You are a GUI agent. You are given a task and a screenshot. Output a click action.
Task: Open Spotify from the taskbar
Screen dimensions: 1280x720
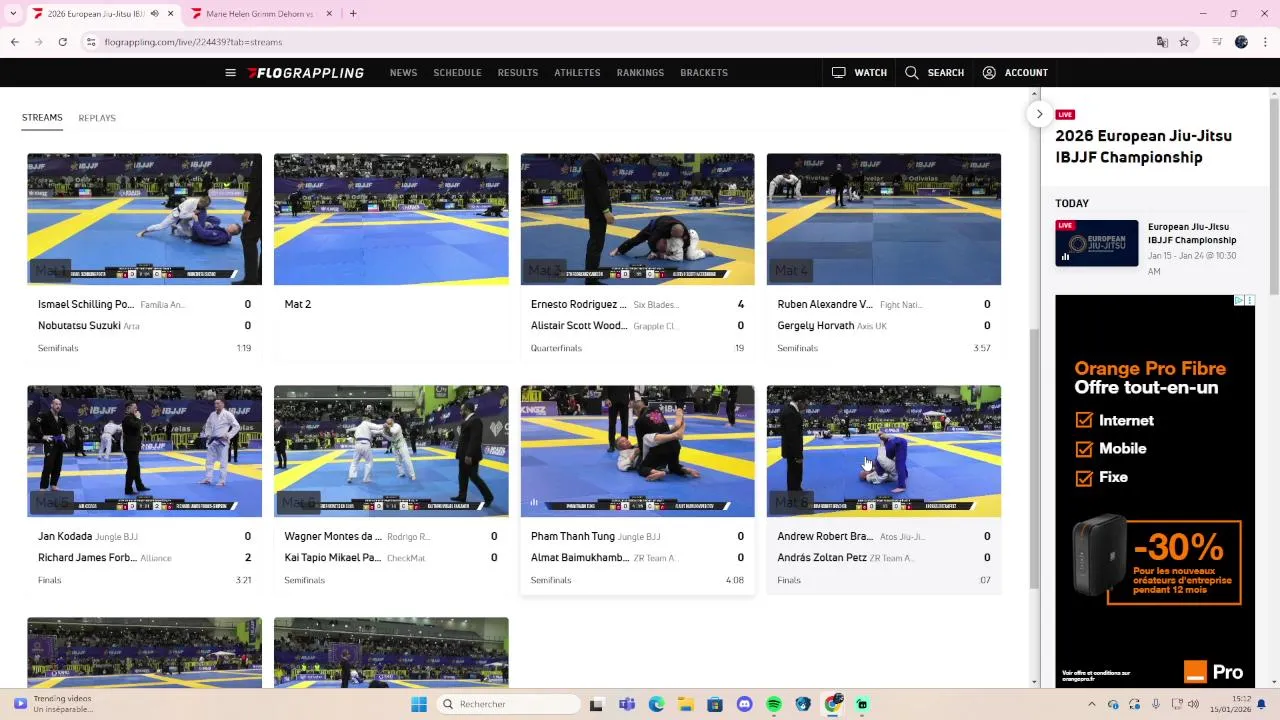coord(774,704)
